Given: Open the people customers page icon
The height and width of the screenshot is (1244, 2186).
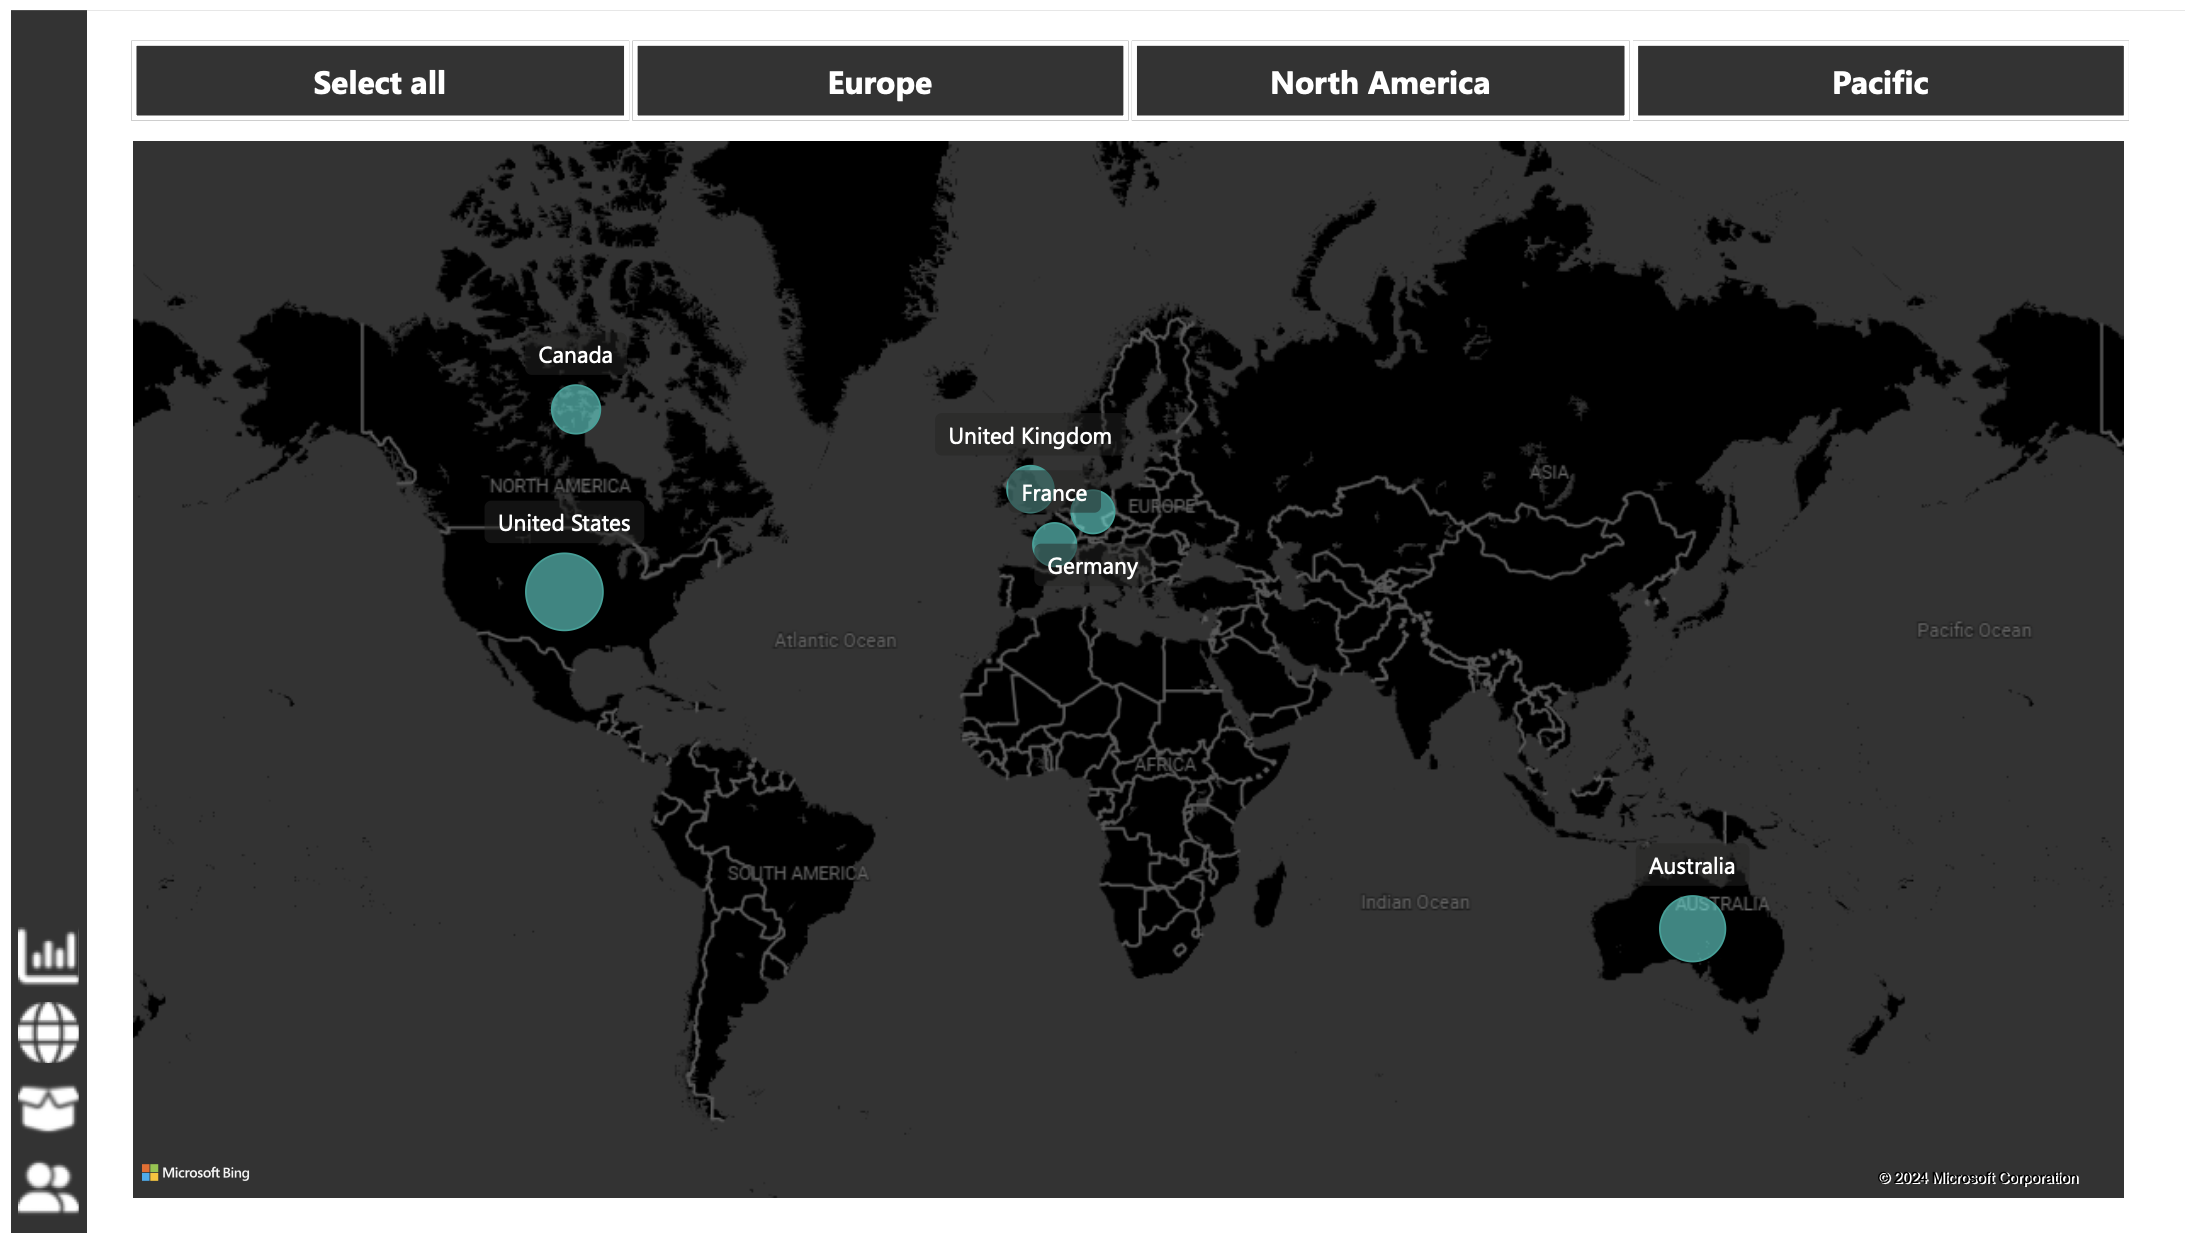Looking at the screenshot, I should 48,1187.
